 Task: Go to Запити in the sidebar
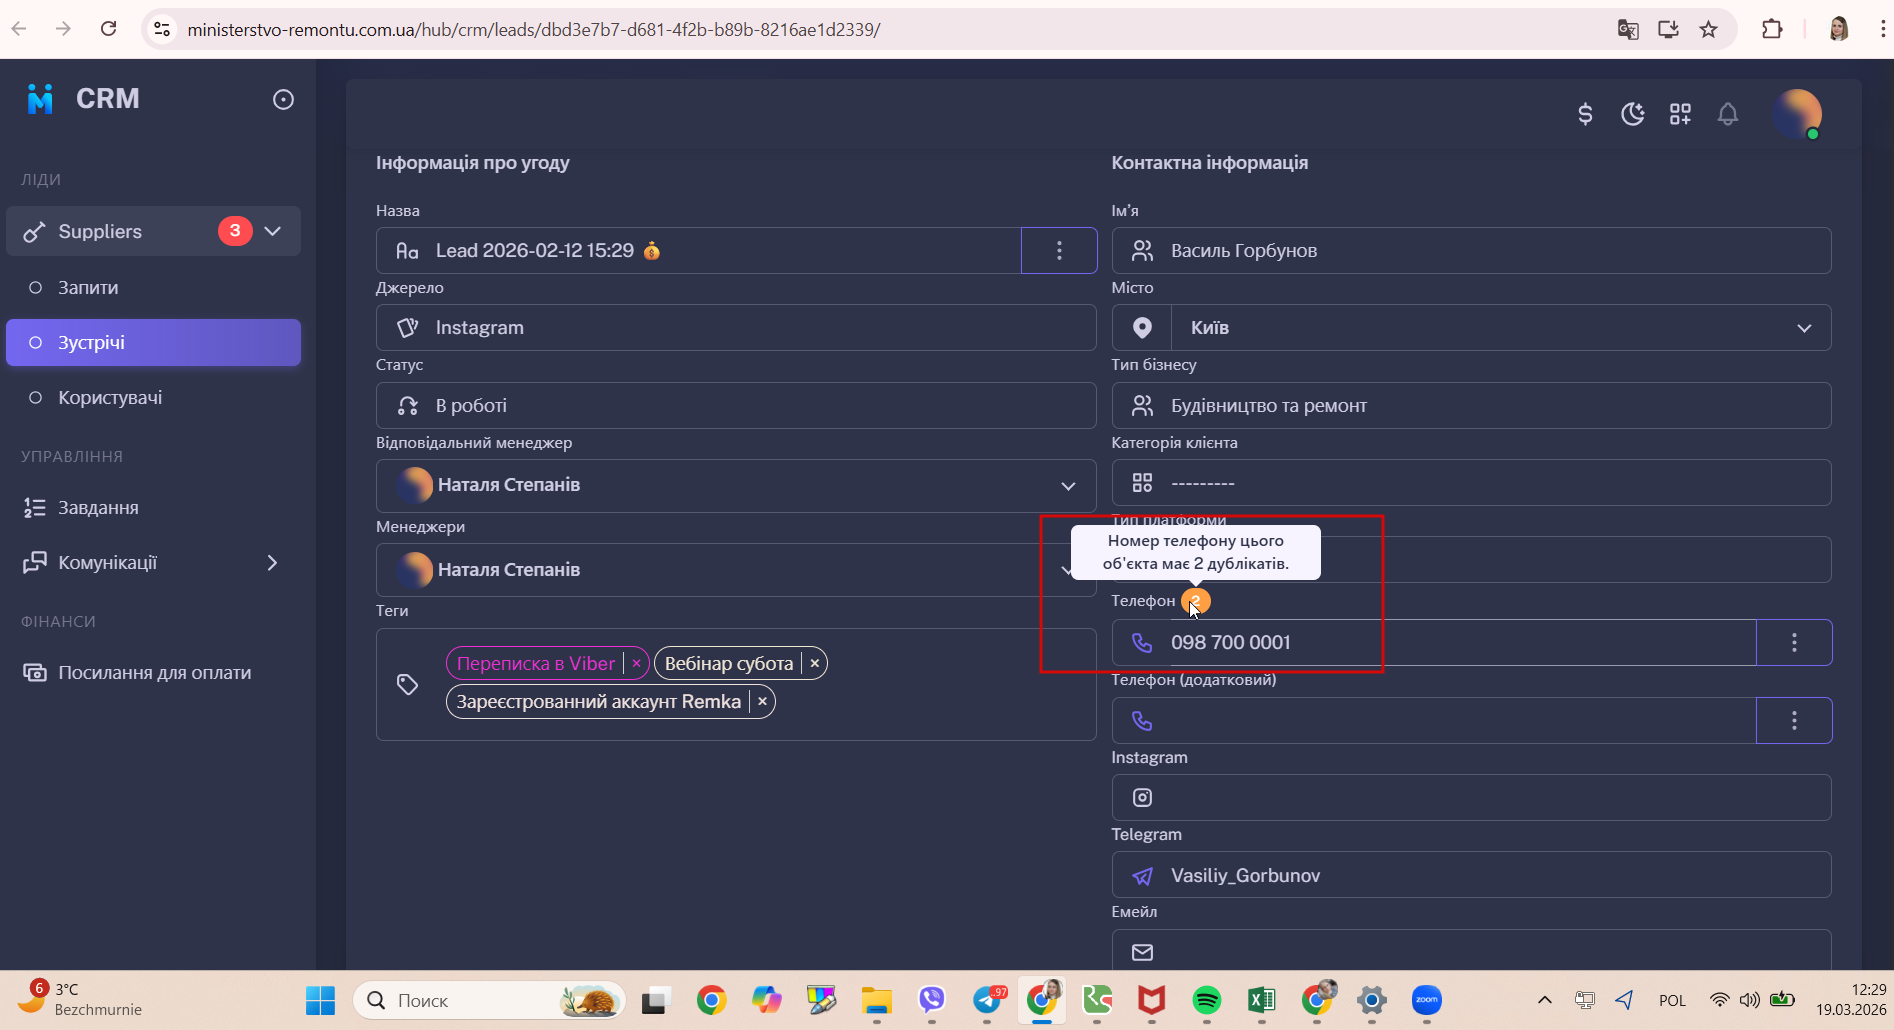[x=88, y=287]
